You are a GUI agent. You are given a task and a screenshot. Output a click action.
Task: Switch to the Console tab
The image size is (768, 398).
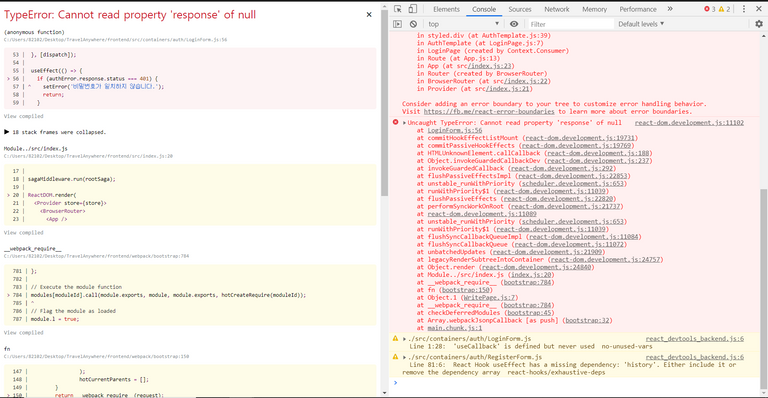[484, 9]
